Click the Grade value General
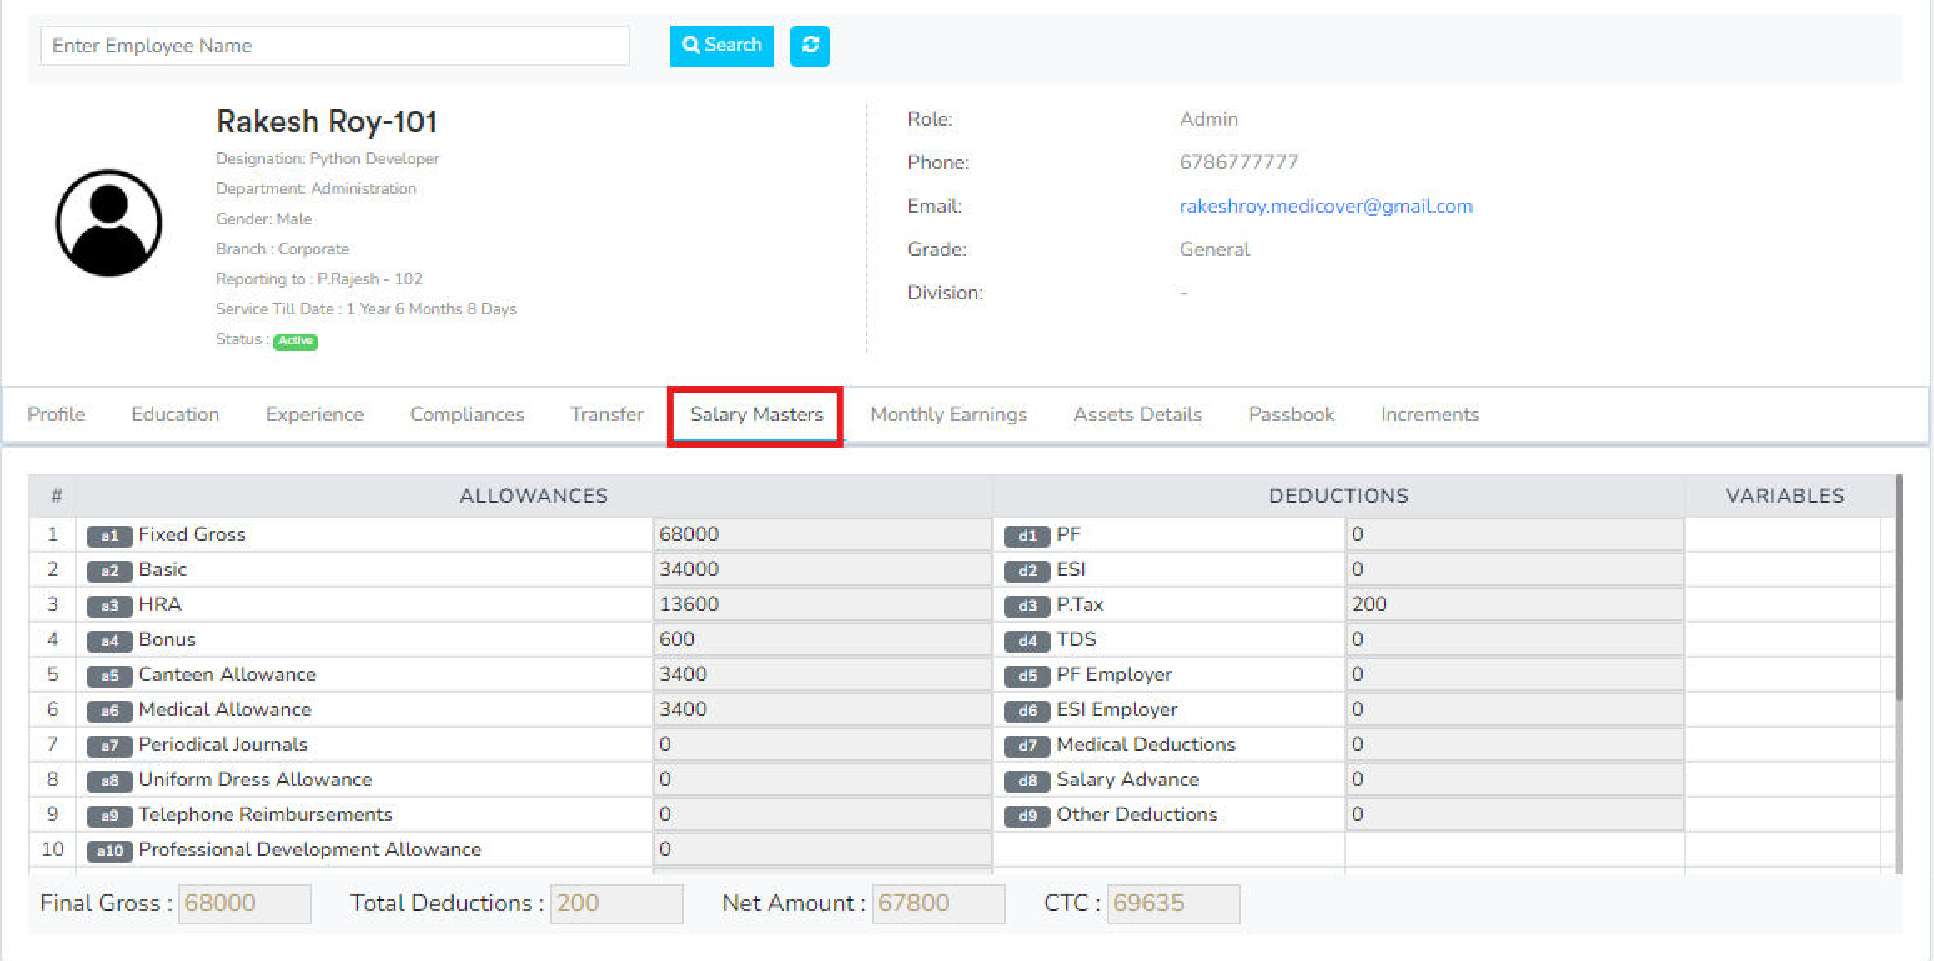Screen dimensions: 1934x961 point(1215,249)
